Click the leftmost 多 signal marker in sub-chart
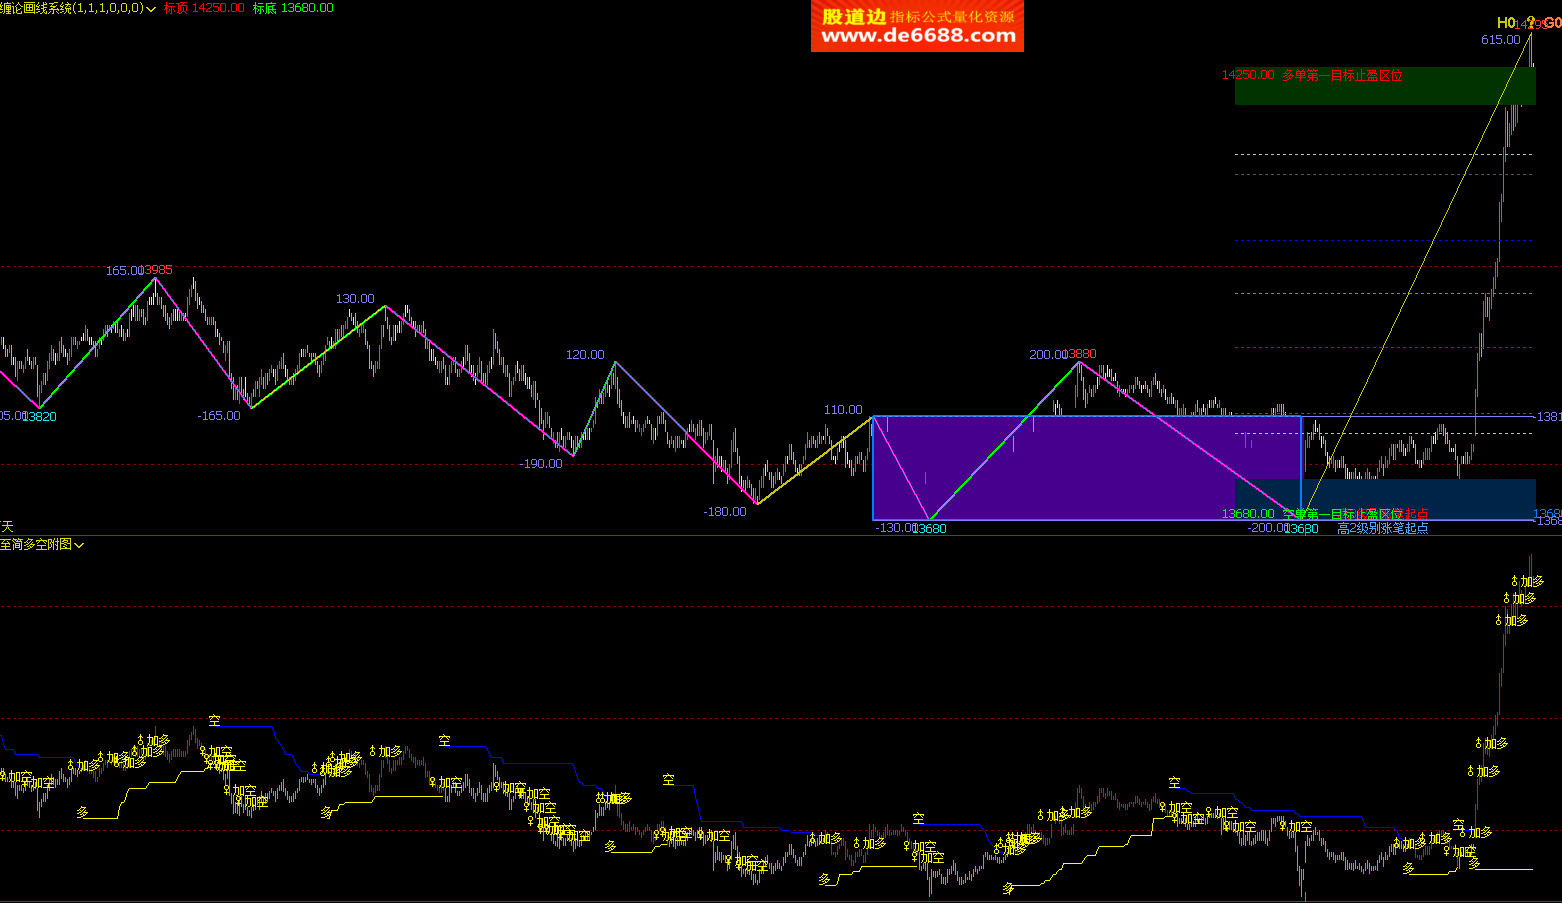 [x=82, y=813]
